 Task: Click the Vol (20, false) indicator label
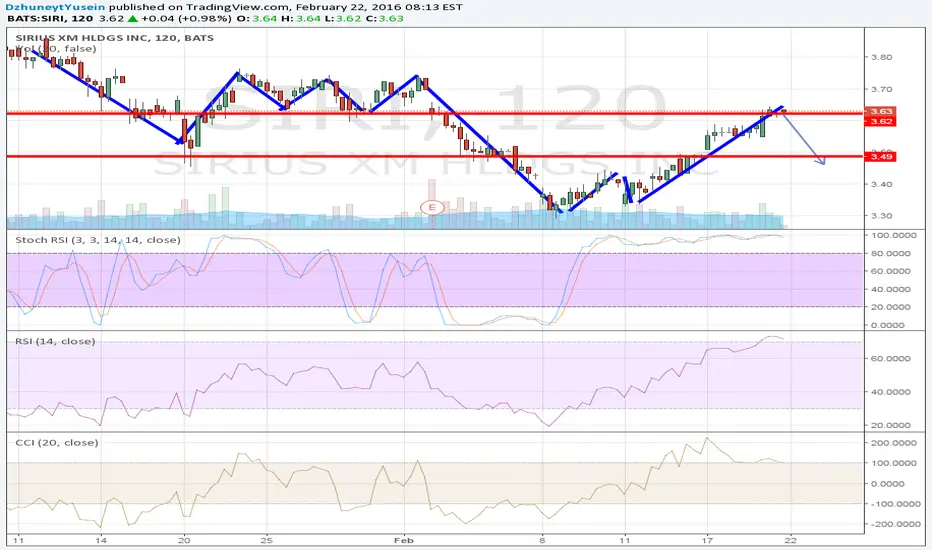(x=56, y=49)
